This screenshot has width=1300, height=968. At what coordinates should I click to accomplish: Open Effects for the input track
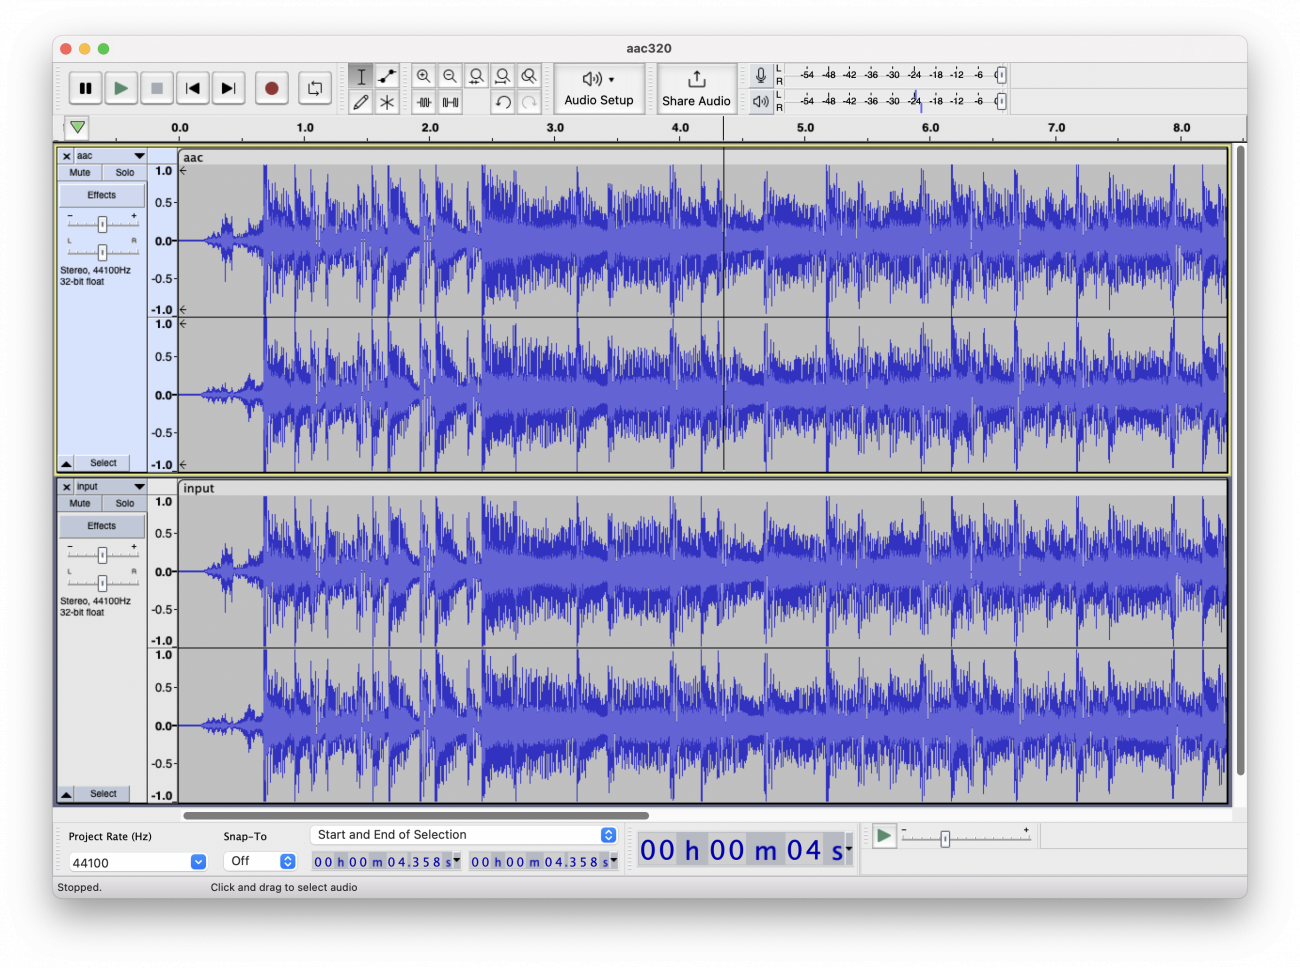102,526
